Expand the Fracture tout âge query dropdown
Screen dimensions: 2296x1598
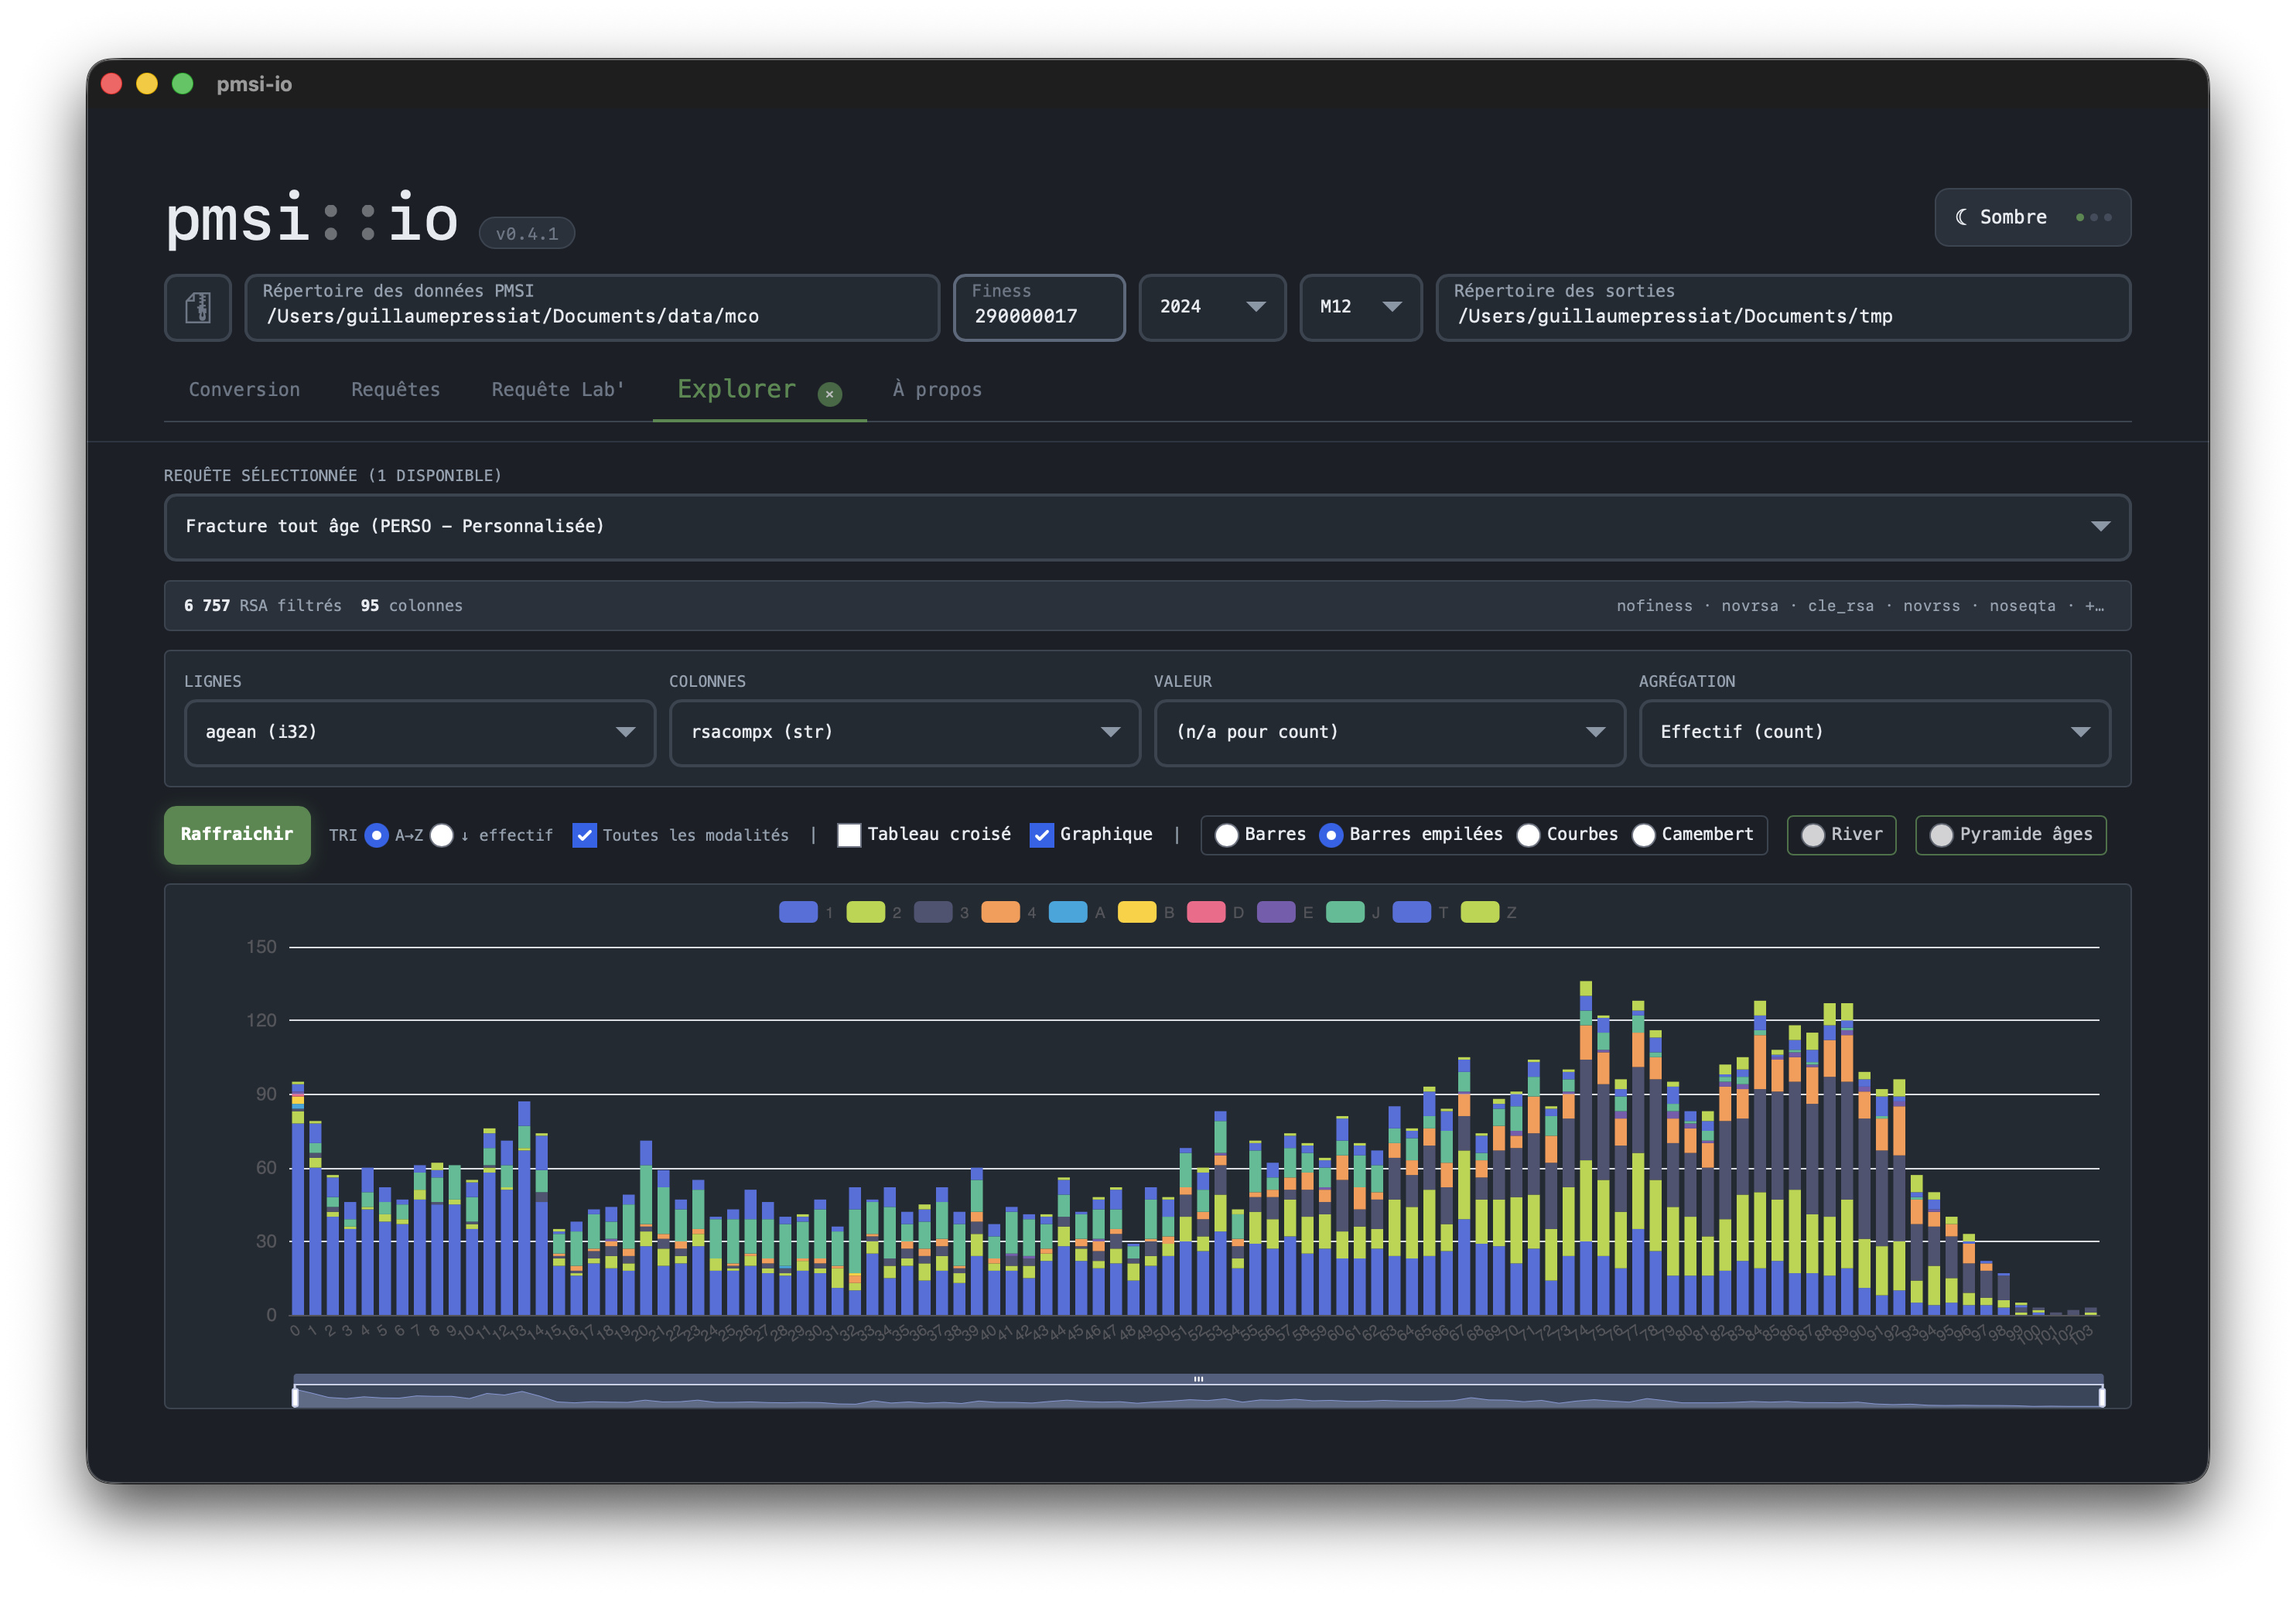coord(1147,527)
